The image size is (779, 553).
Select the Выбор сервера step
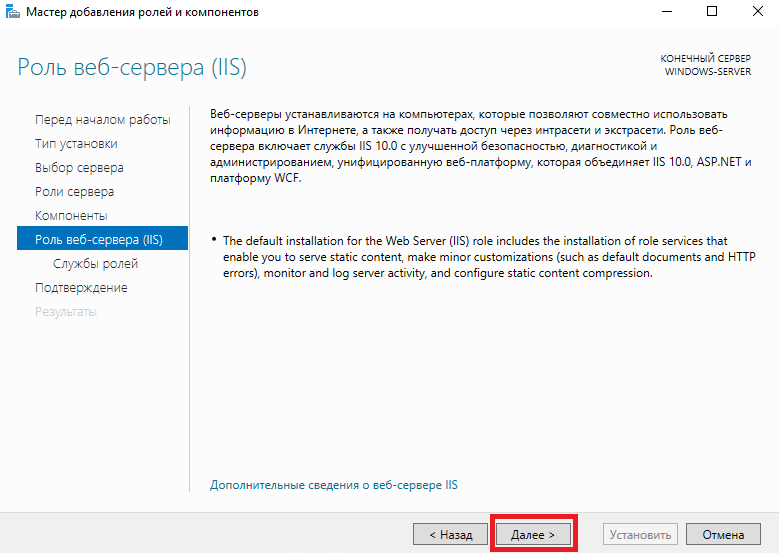[79, 168]
